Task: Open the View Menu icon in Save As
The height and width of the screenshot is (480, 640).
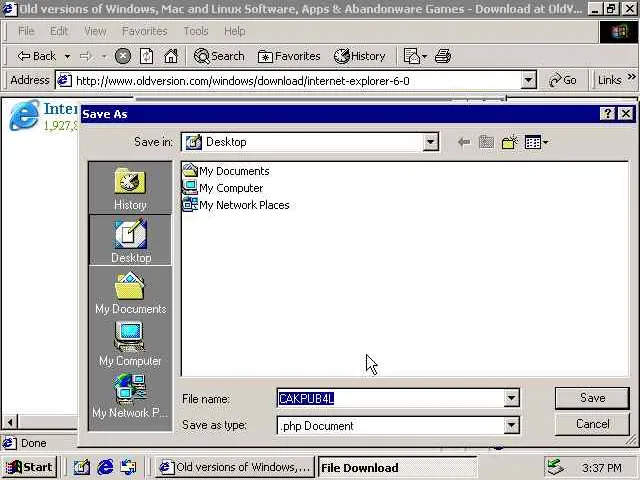Action: 536,142
